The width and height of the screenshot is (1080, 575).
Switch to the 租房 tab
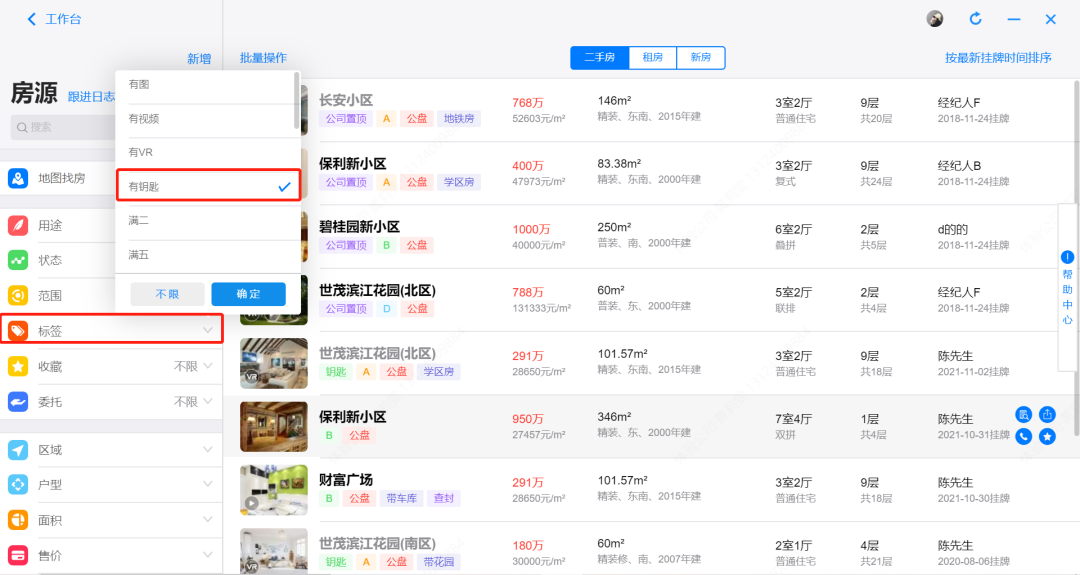click(x=653, y=57)
